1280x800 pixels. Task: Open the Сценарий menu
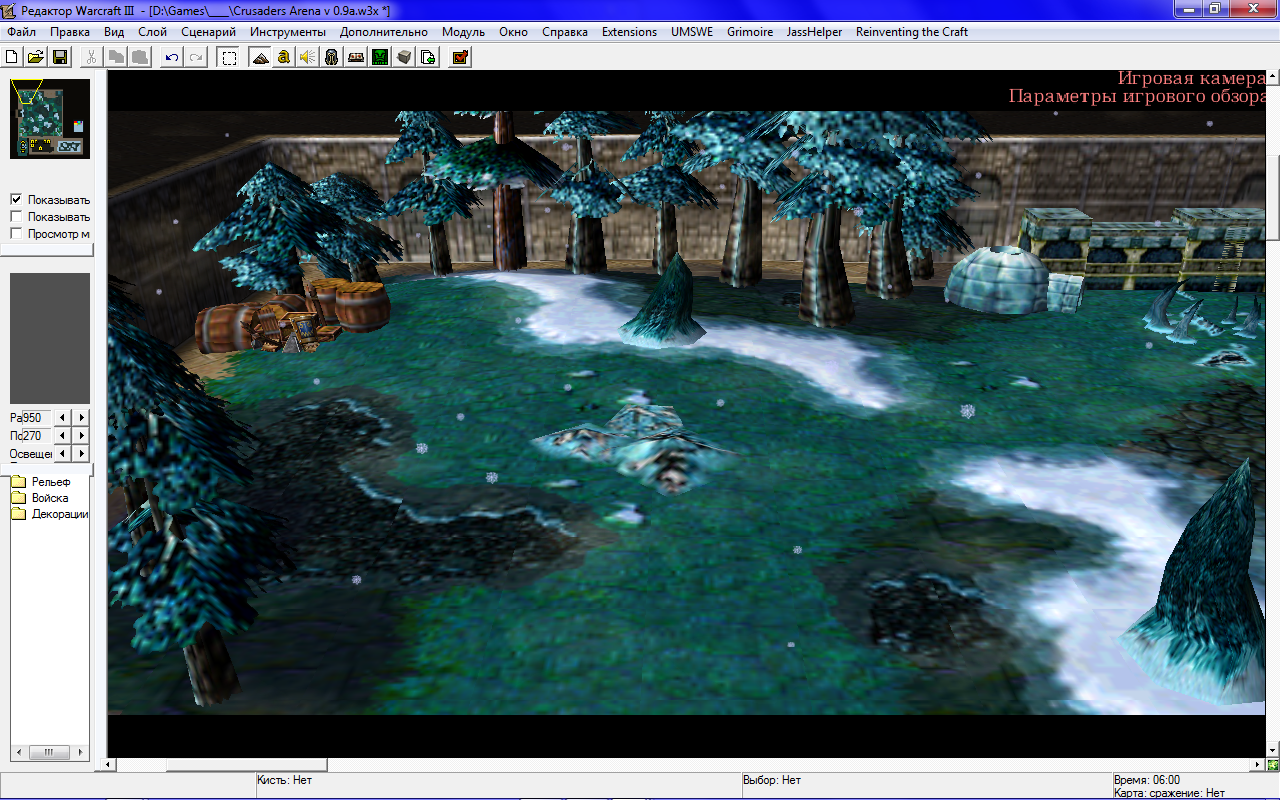(x=209, y=32)
